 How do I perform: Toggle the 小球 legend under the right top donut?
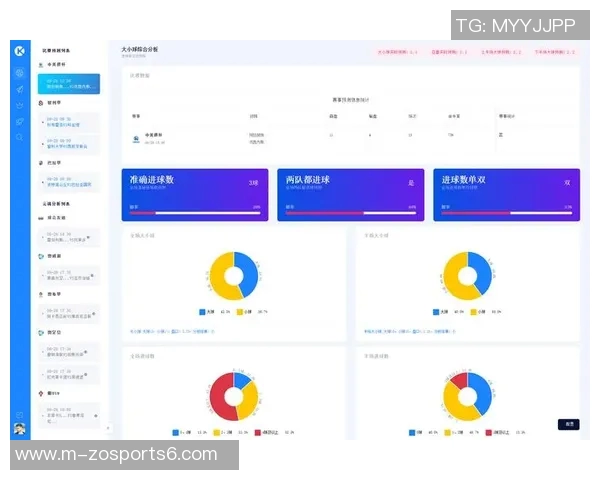tap(478, 312)
